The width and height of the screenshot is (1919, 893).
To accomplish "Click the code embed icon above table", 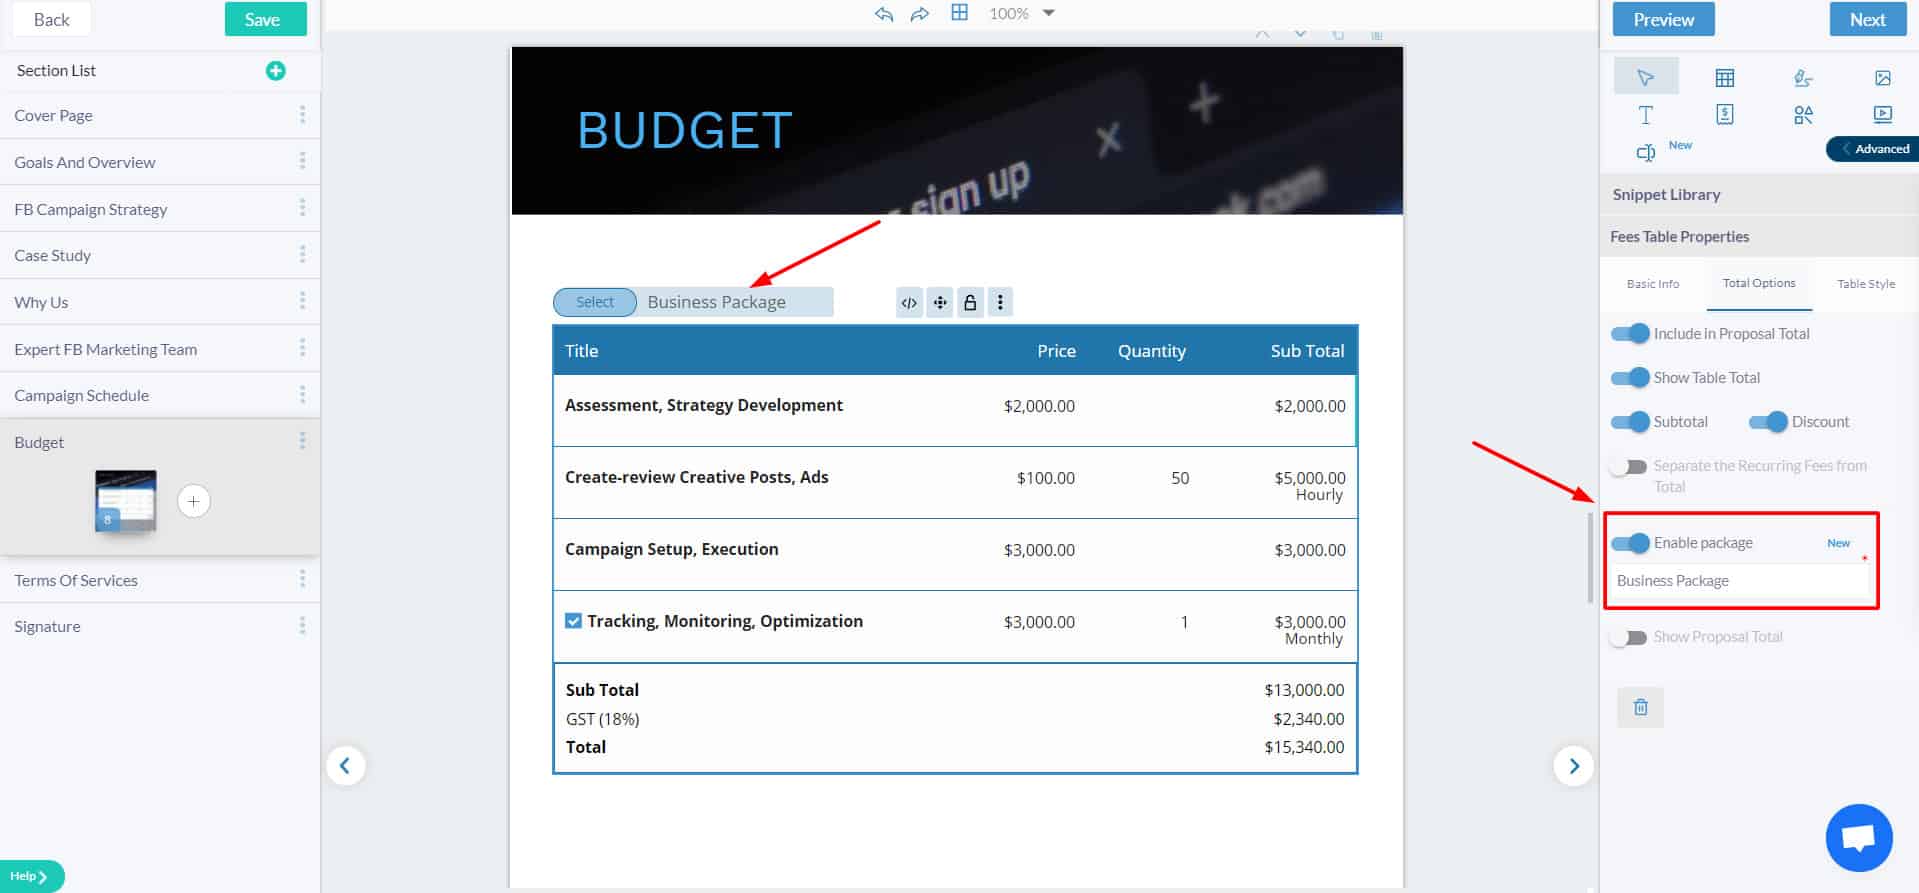I will pyautogui.click(x=909, y=302).
